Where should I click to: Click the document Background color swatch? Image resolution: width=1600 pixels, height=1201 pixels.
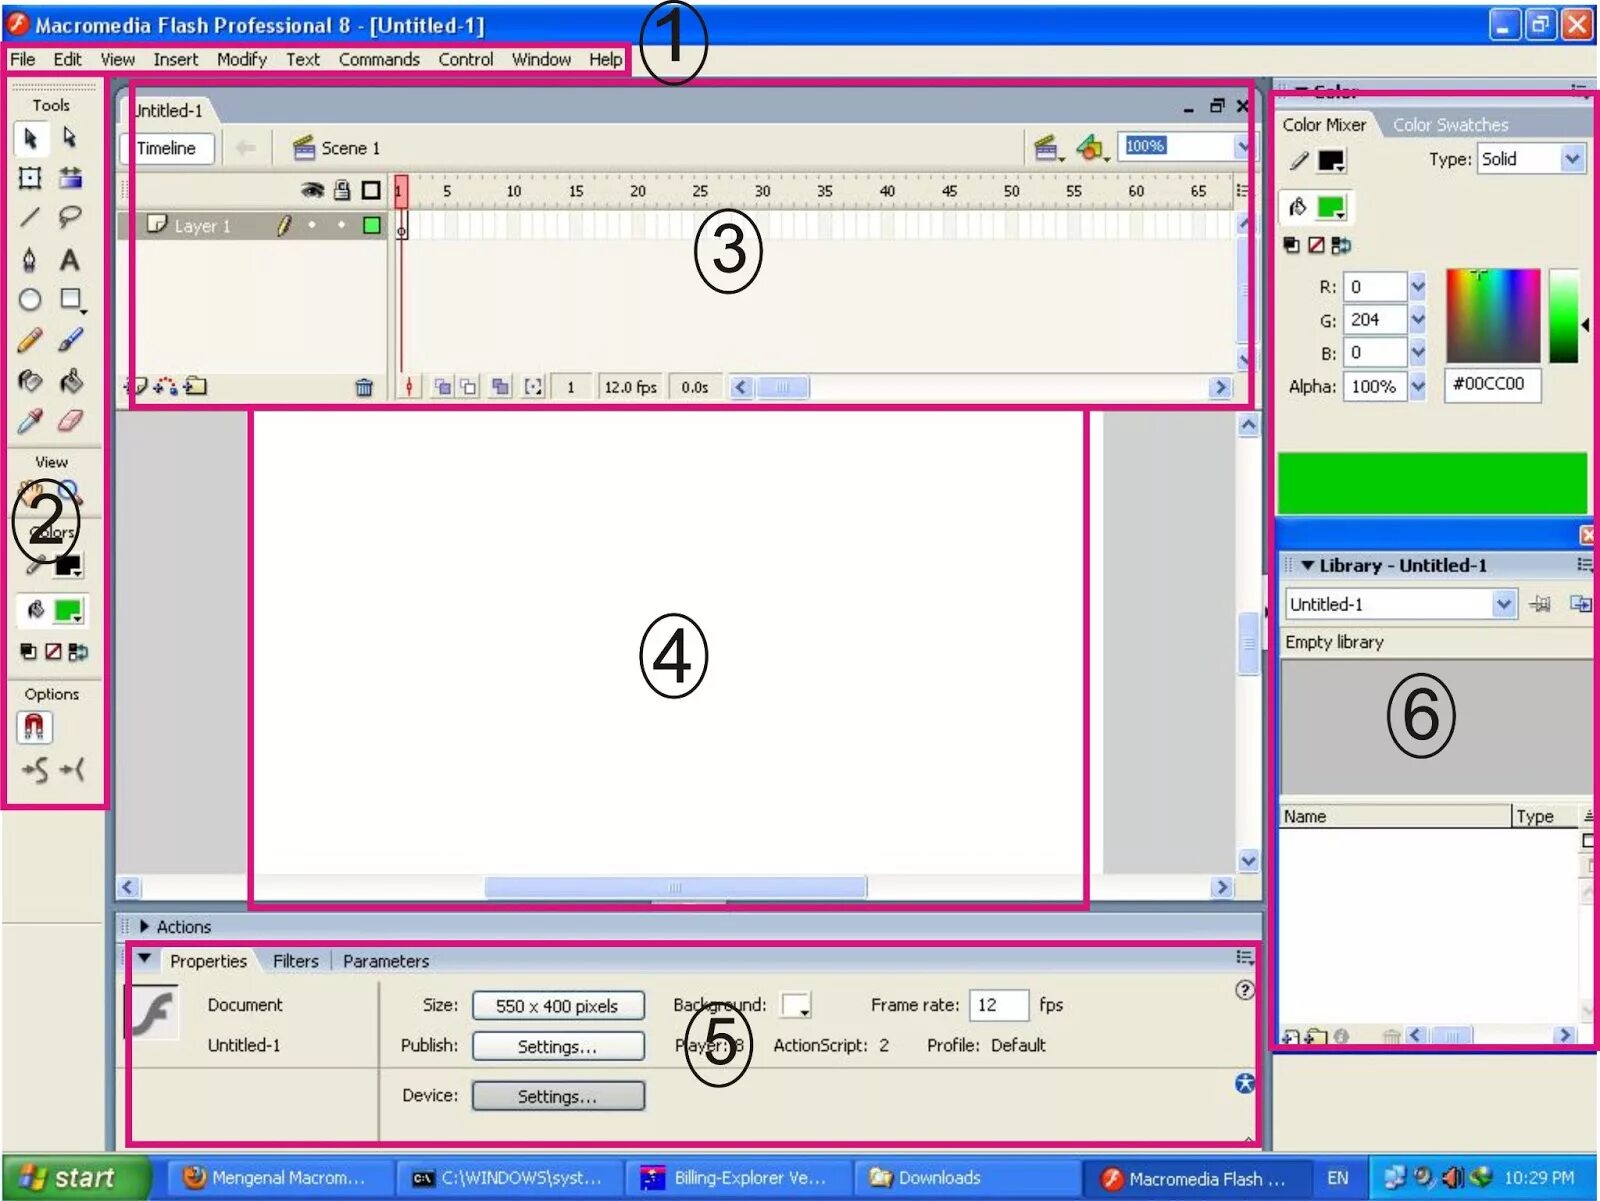pyautogui.click(x=796, y=1005)
